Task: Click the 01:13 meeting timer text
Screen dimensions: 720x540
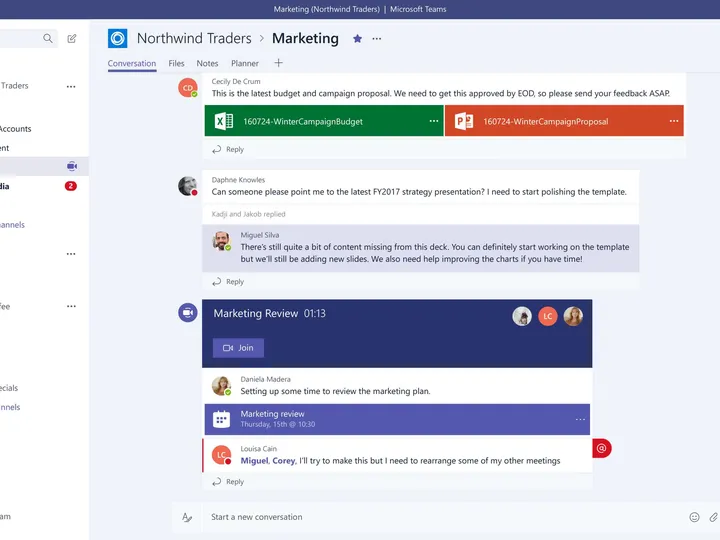Action: [x=315, y=314]
